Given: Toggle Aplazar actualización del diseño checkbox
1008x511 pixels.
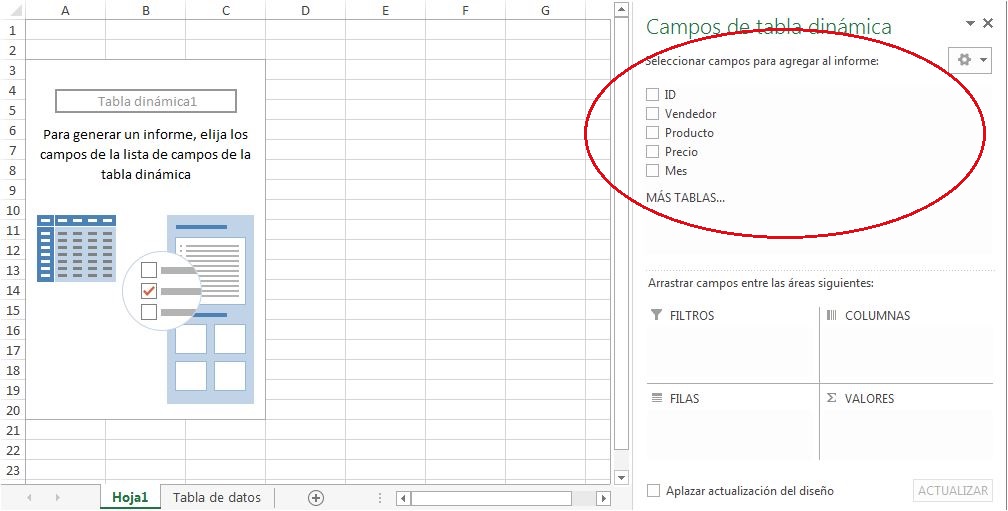Looking at the screenshot, I should pyautogui.click(x=653, y=490).
